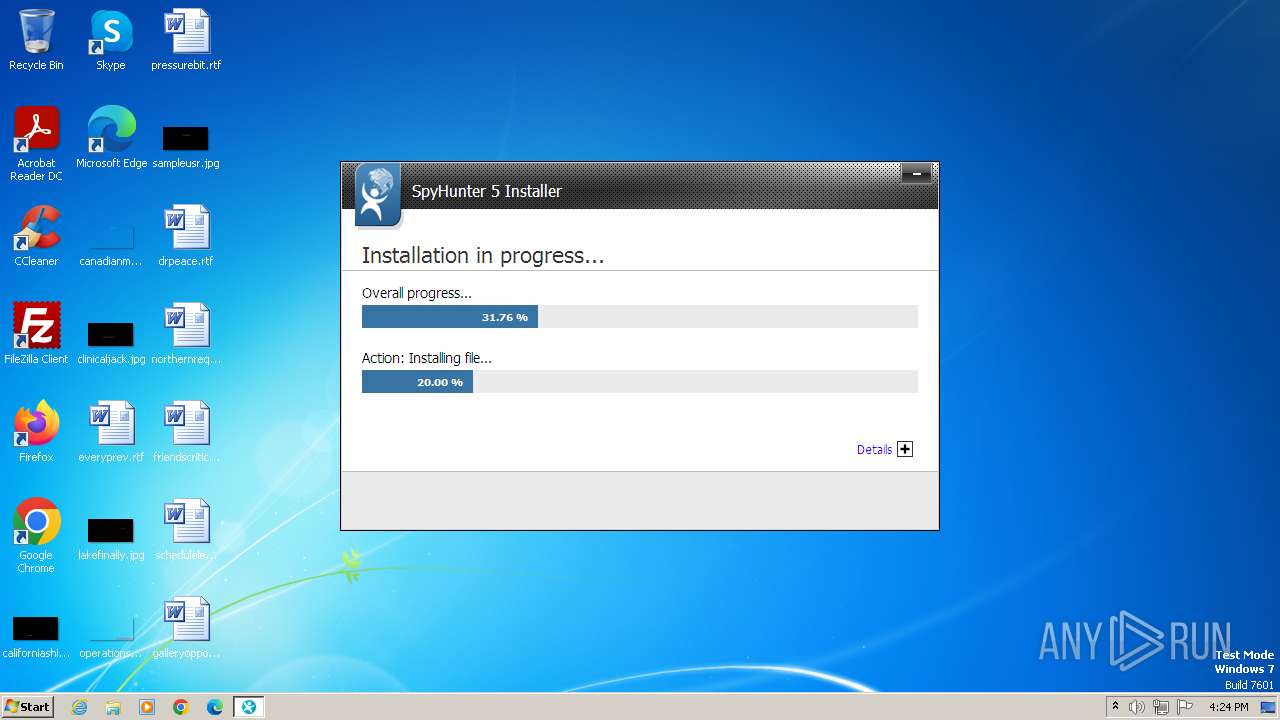Screen dimensions: 1280x720
Task: Launch Edge from the taskbar
Action: (215, 707)
